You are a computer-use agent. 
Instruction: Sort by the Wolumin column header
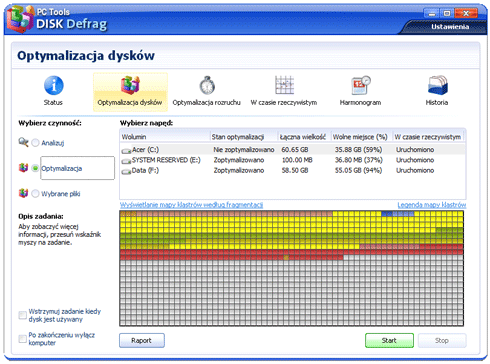165,137
